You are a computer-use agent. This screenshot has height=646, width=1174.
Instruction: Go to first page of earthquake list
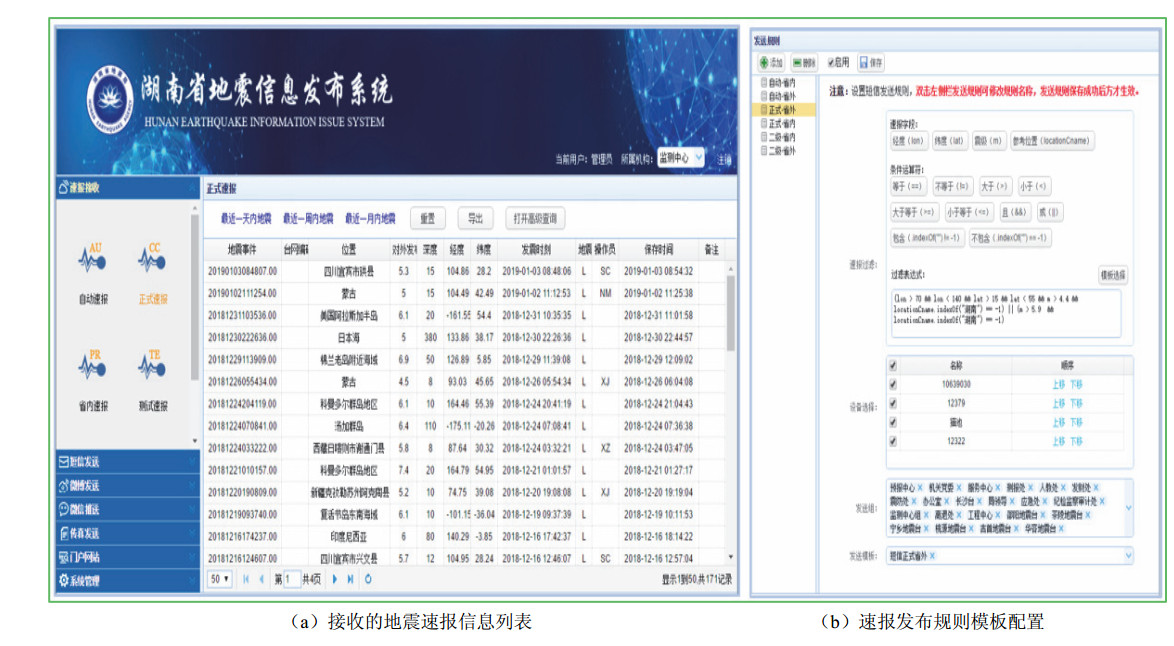pyautogui.click(x=246, y=579)
